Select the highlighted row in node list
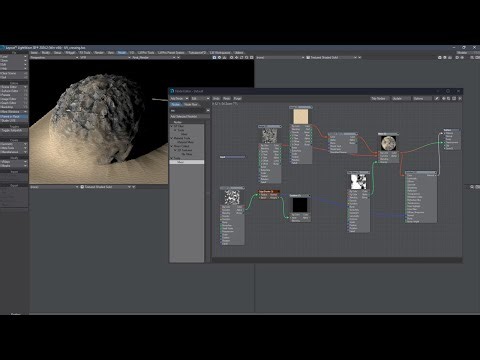The width and height of the screenshot is (480, 360). click(x=187, y=162)
